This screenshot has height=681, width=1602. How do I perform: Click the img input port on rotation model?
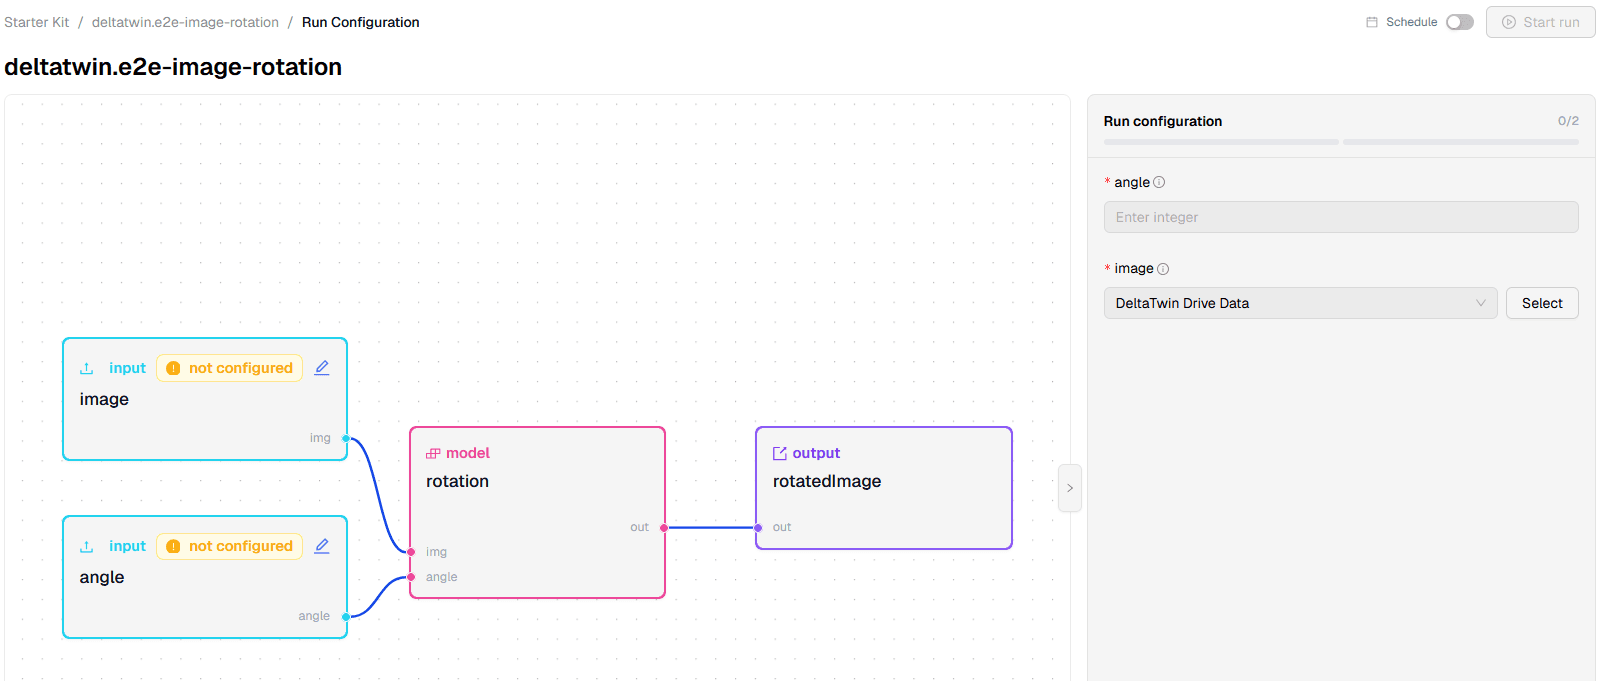point(411,552)
